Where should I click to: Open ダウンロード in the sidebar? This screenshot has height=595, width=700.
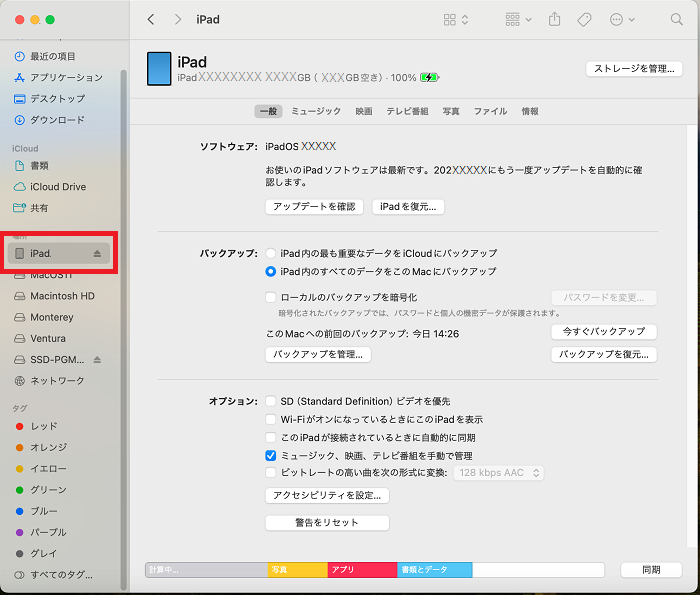pos(49,120)
